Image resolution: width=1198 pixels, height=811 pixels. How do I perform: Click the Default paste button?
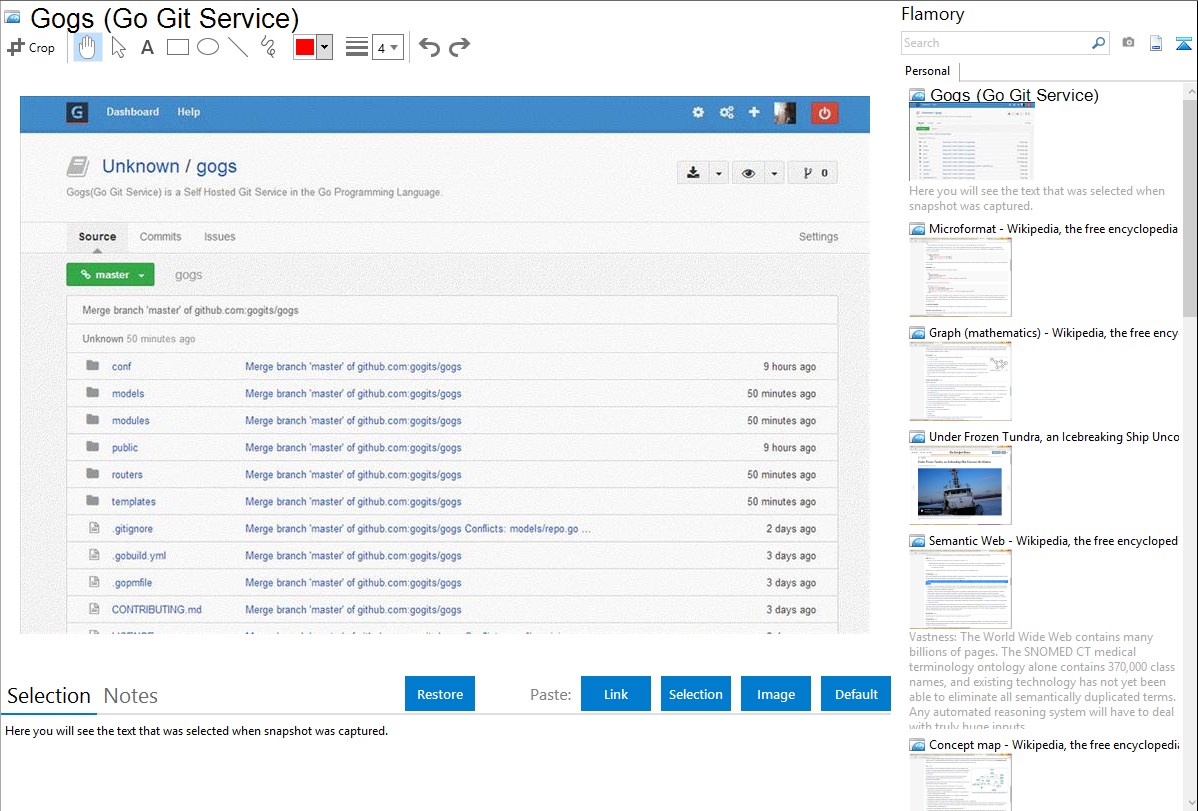[x=856, y=694]
